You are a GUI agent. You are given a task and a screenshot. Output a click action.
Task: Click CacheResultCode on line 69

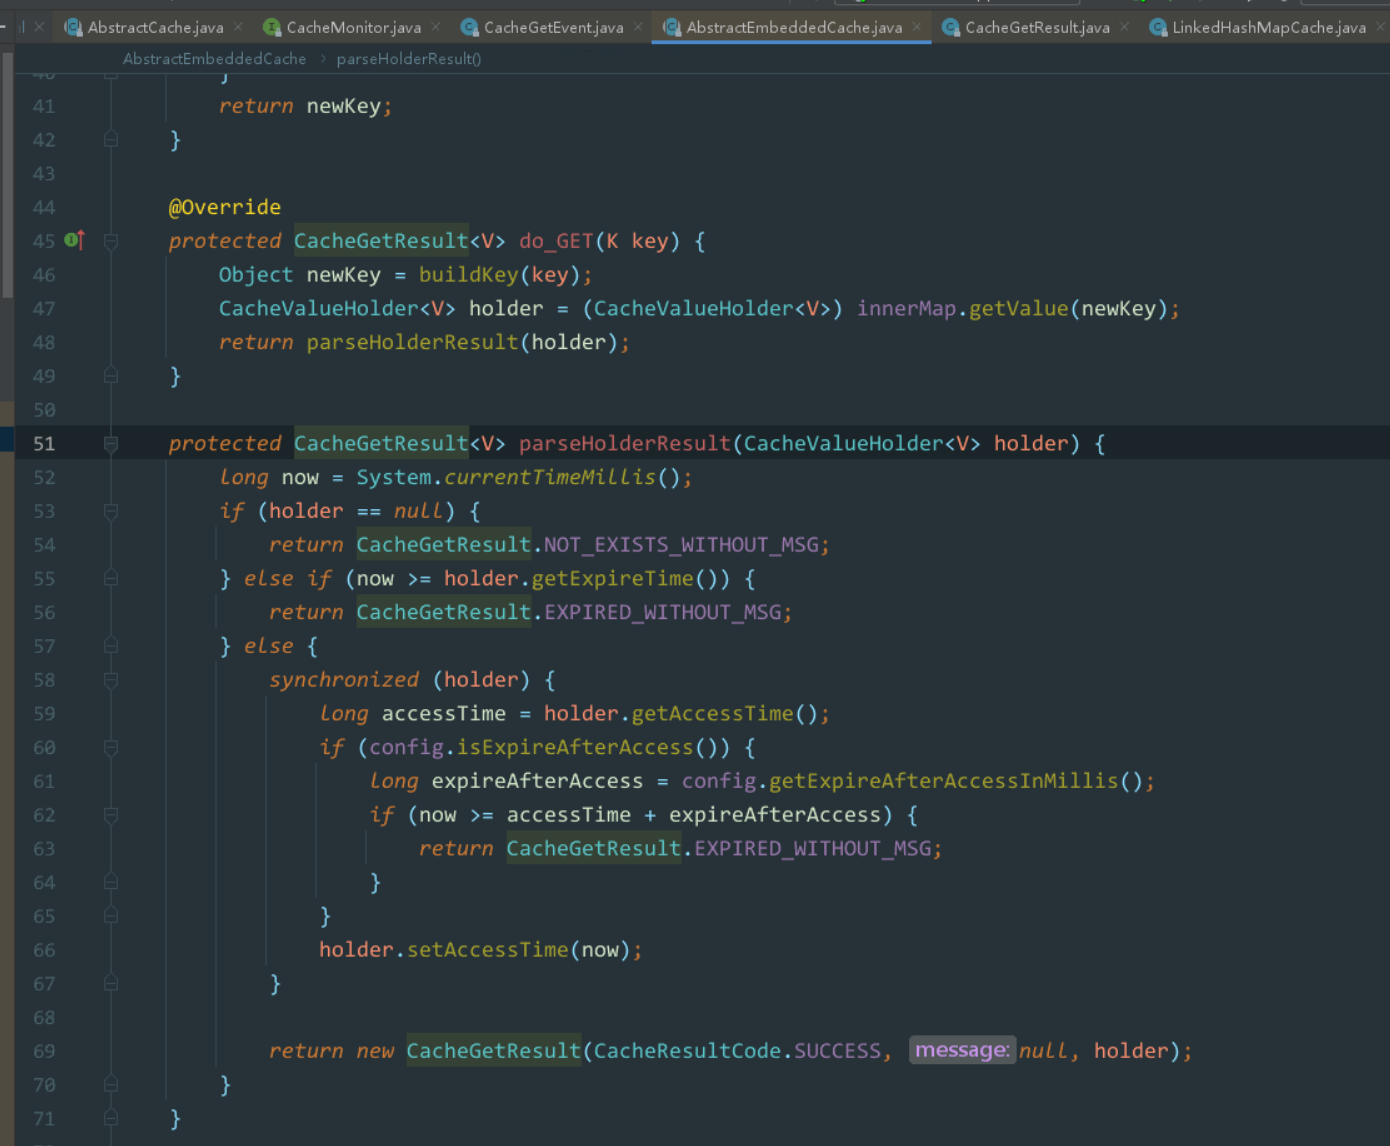(687, 1051)
